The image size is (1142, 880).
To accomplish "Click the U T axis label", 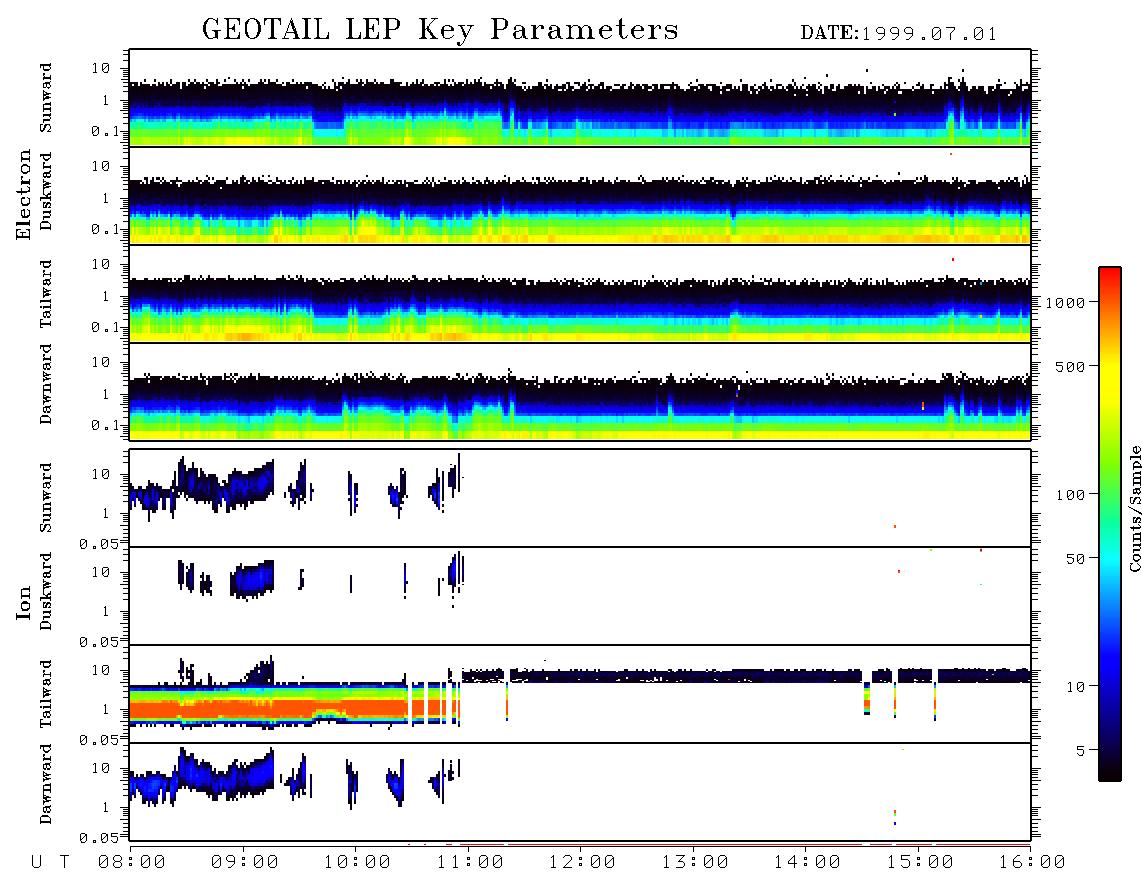I will (x=50, y=863).
